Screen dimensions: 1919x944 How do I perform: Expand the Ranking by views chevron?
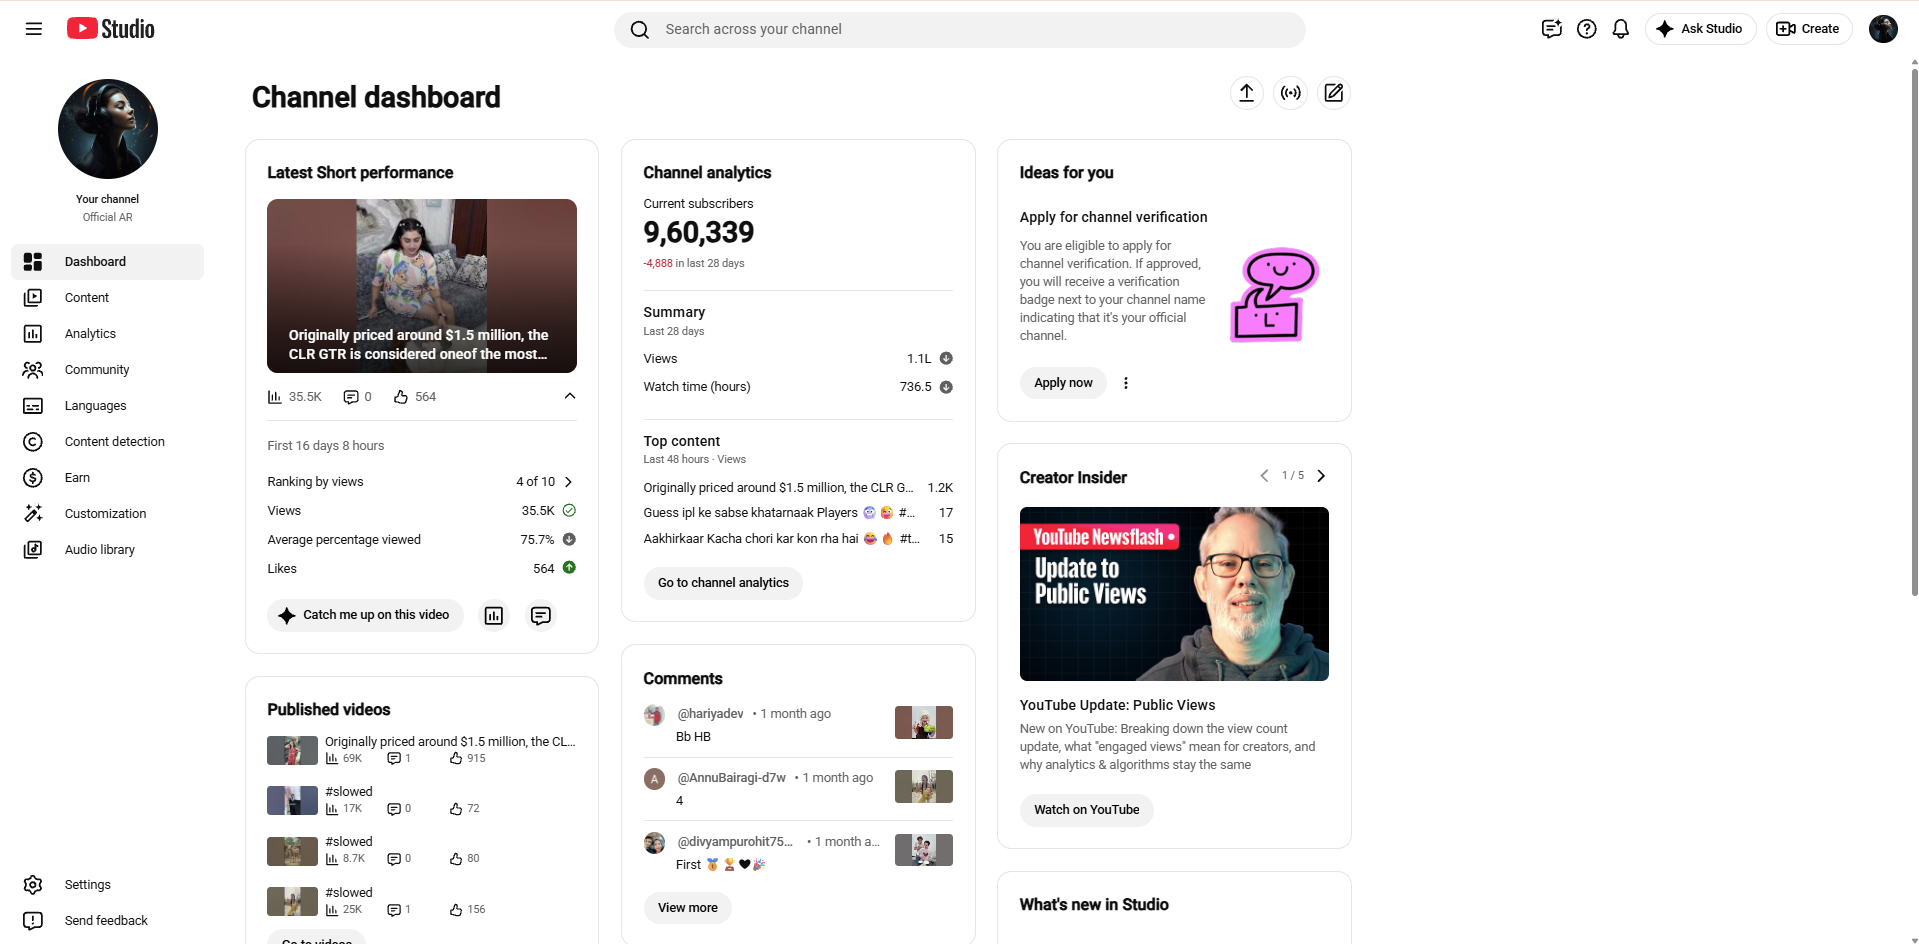click(x=569, y=482)
